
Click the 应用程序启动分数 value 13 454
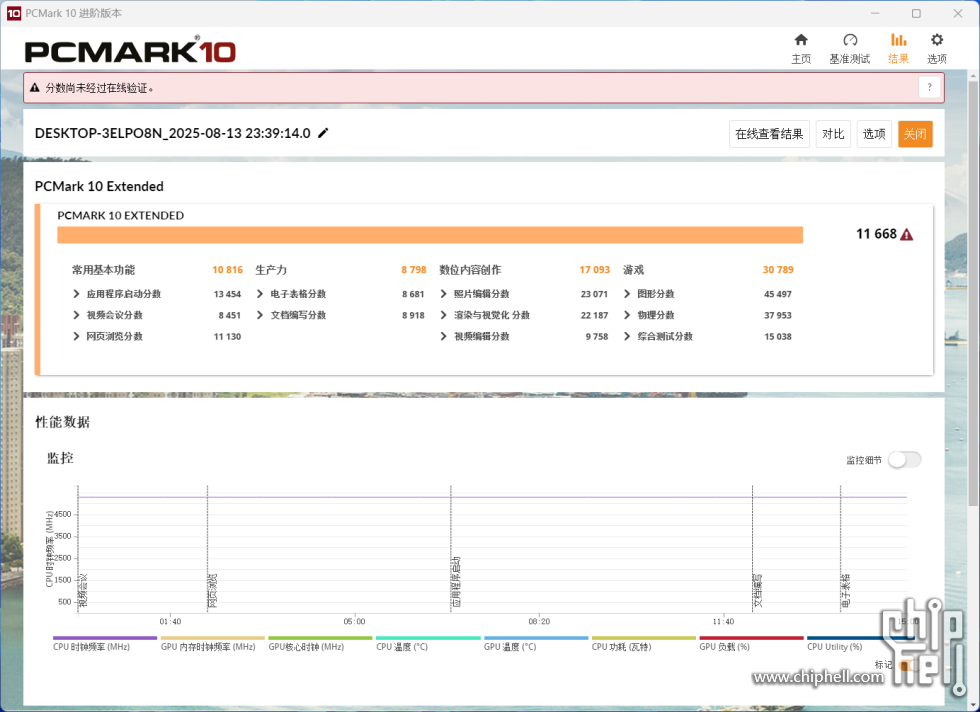227,294
